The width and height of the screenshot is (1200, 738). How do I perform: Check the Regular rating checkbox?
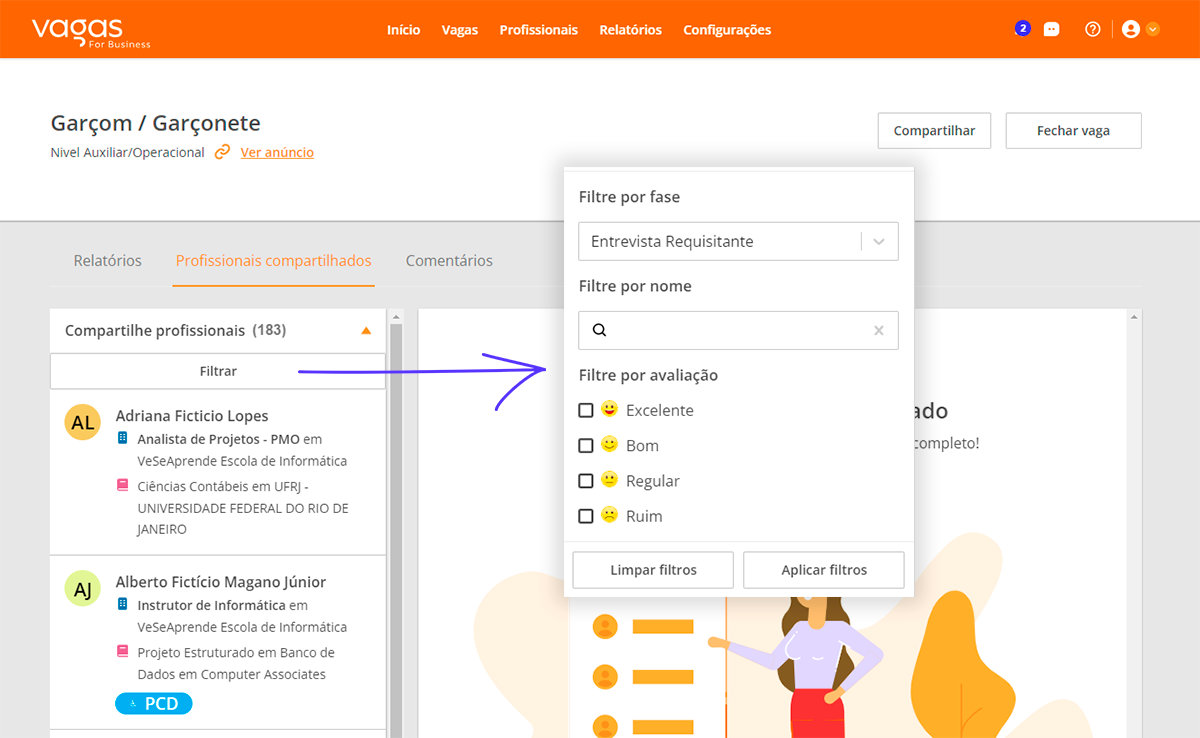[586, 481]
